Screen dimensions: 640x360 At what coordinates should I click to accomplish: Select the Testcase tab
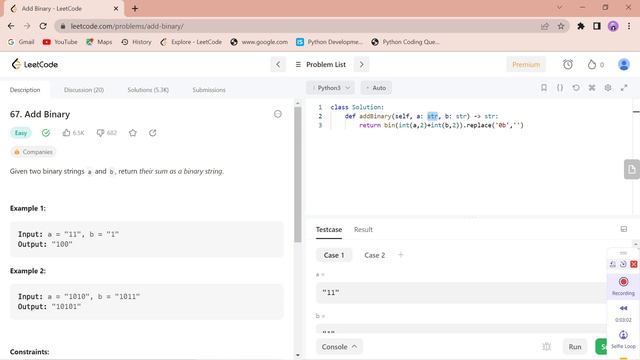329,229
